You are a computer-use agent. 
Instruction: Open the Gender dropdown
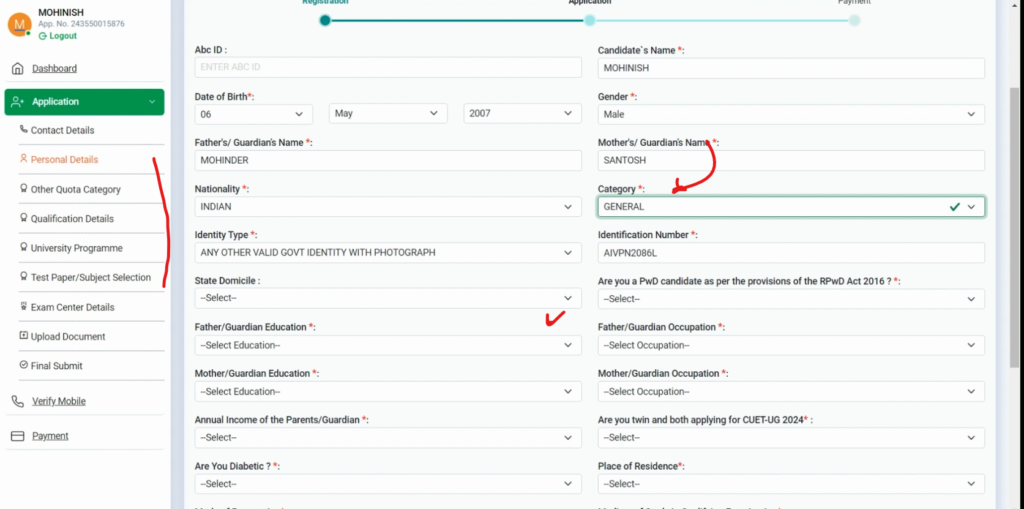coord(790,115)
